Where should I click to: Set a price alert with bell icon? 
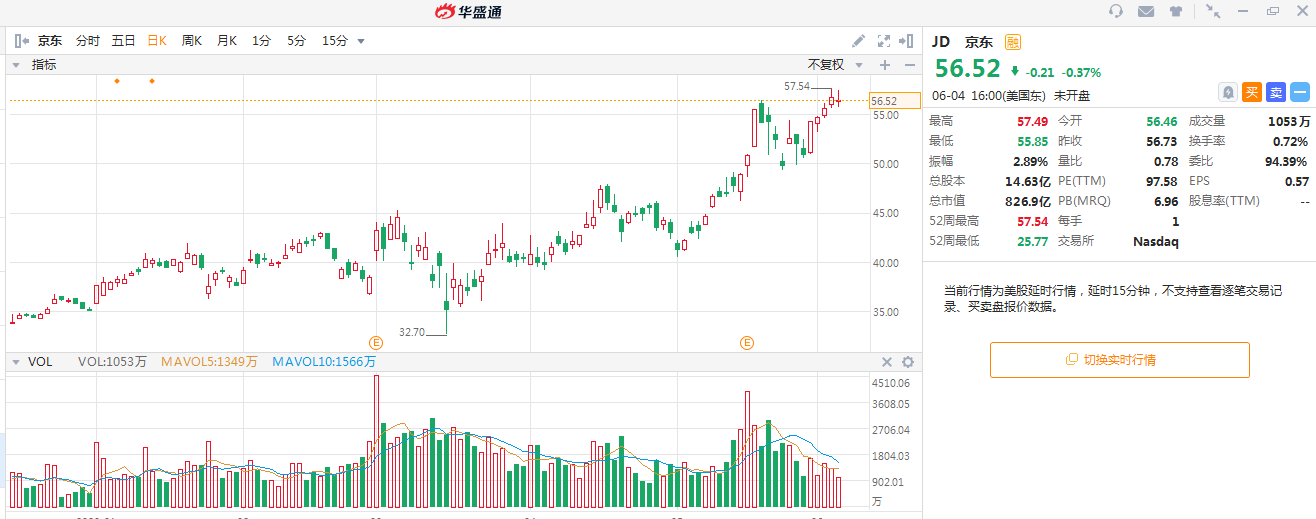(1227, 92)
